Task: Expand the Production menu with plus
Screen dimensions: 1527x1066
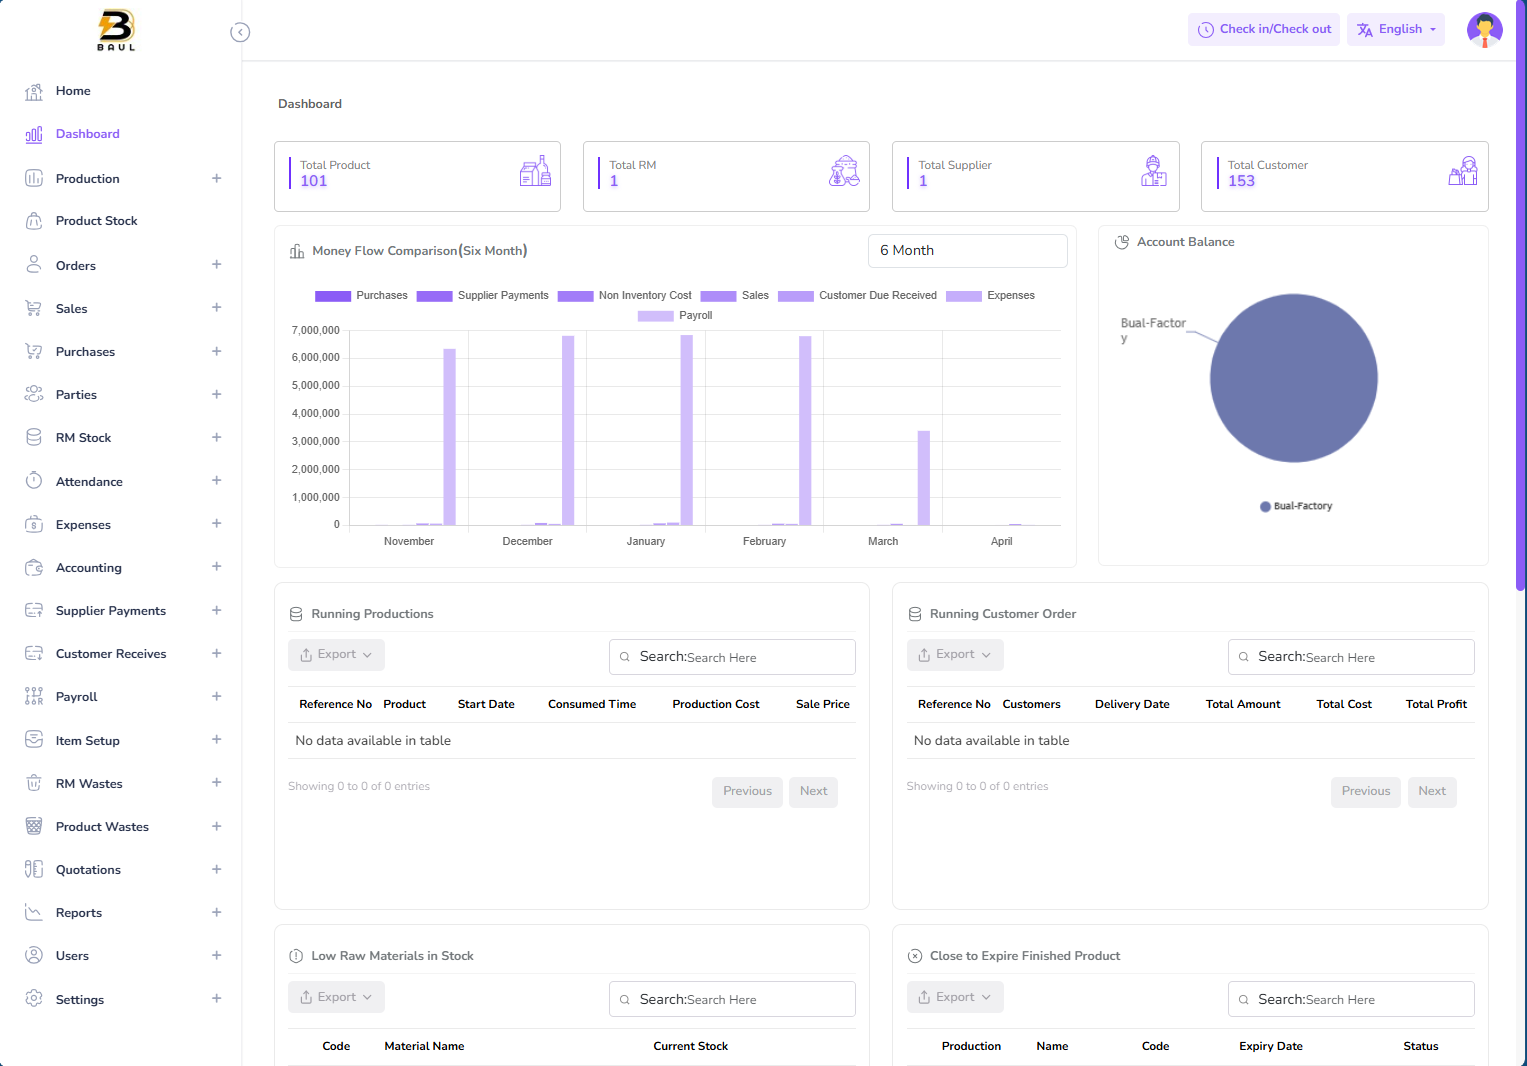Action: click(216, 179)
